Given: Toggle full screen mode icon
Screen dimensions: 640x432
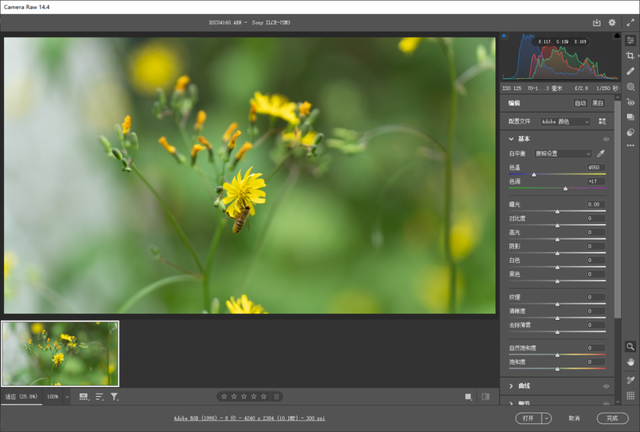Looking at the screenshot, I should (x=631, y=21).
